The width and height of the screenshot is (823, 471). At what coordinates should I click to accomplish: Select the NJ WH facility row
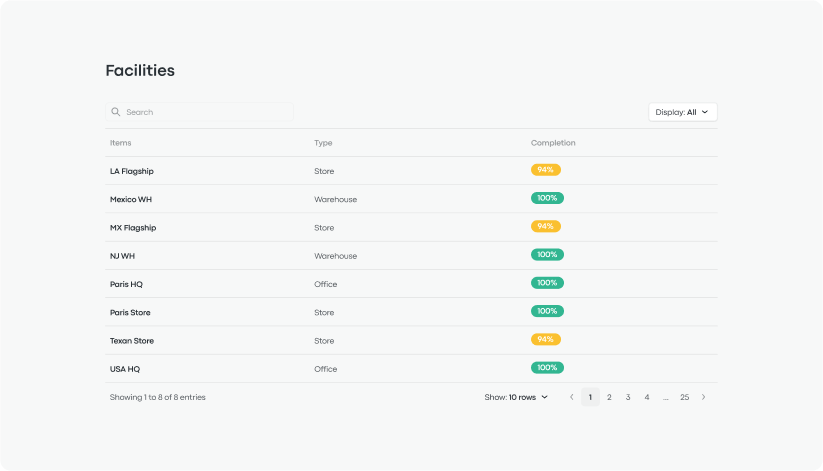[122, 256]
